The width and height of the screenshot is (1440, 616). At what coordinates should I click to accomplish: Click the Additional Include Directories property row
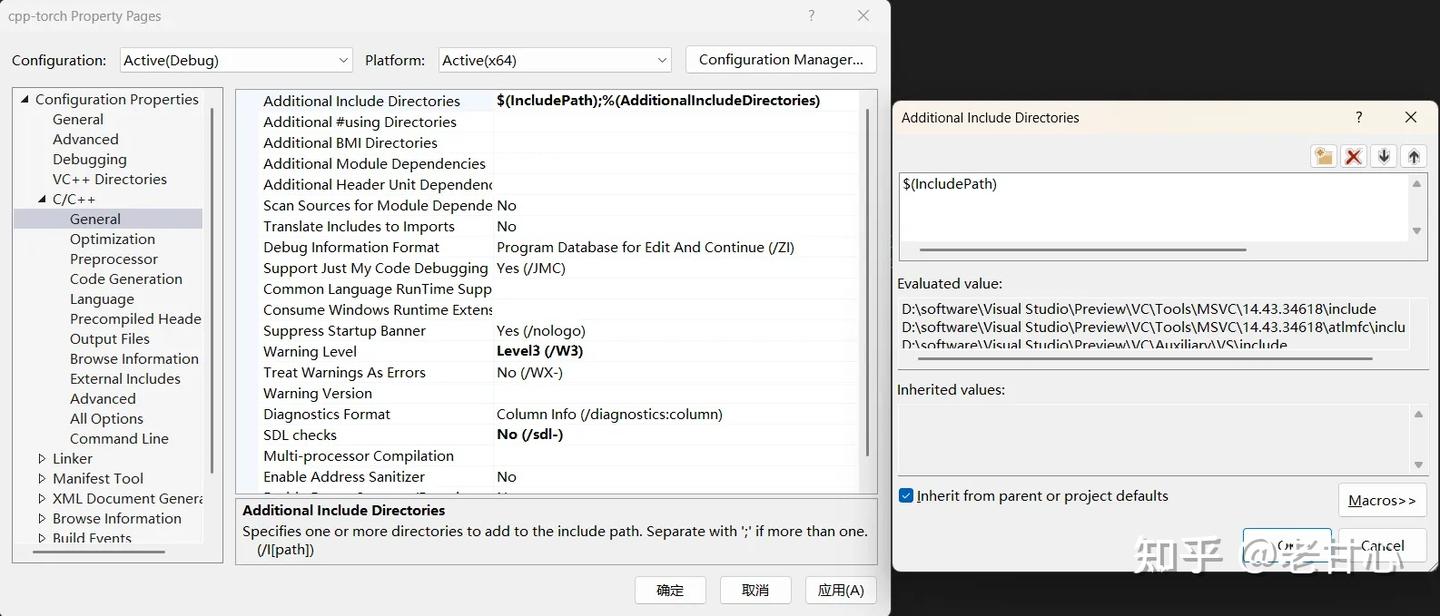click(547, 101)
